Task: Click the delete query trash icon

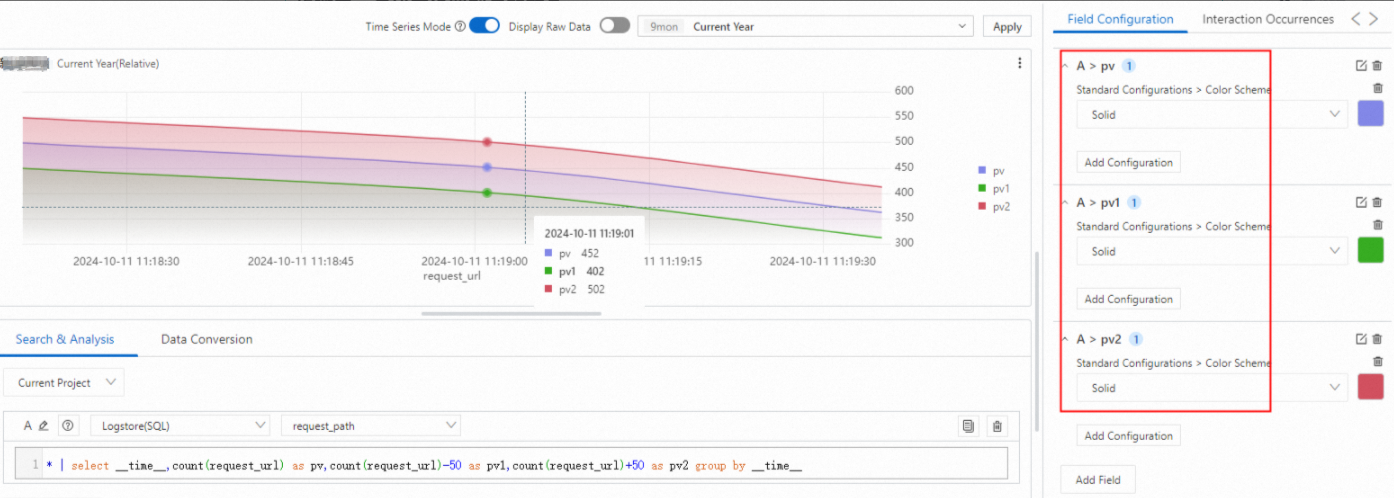Action: tap(997, 426)
